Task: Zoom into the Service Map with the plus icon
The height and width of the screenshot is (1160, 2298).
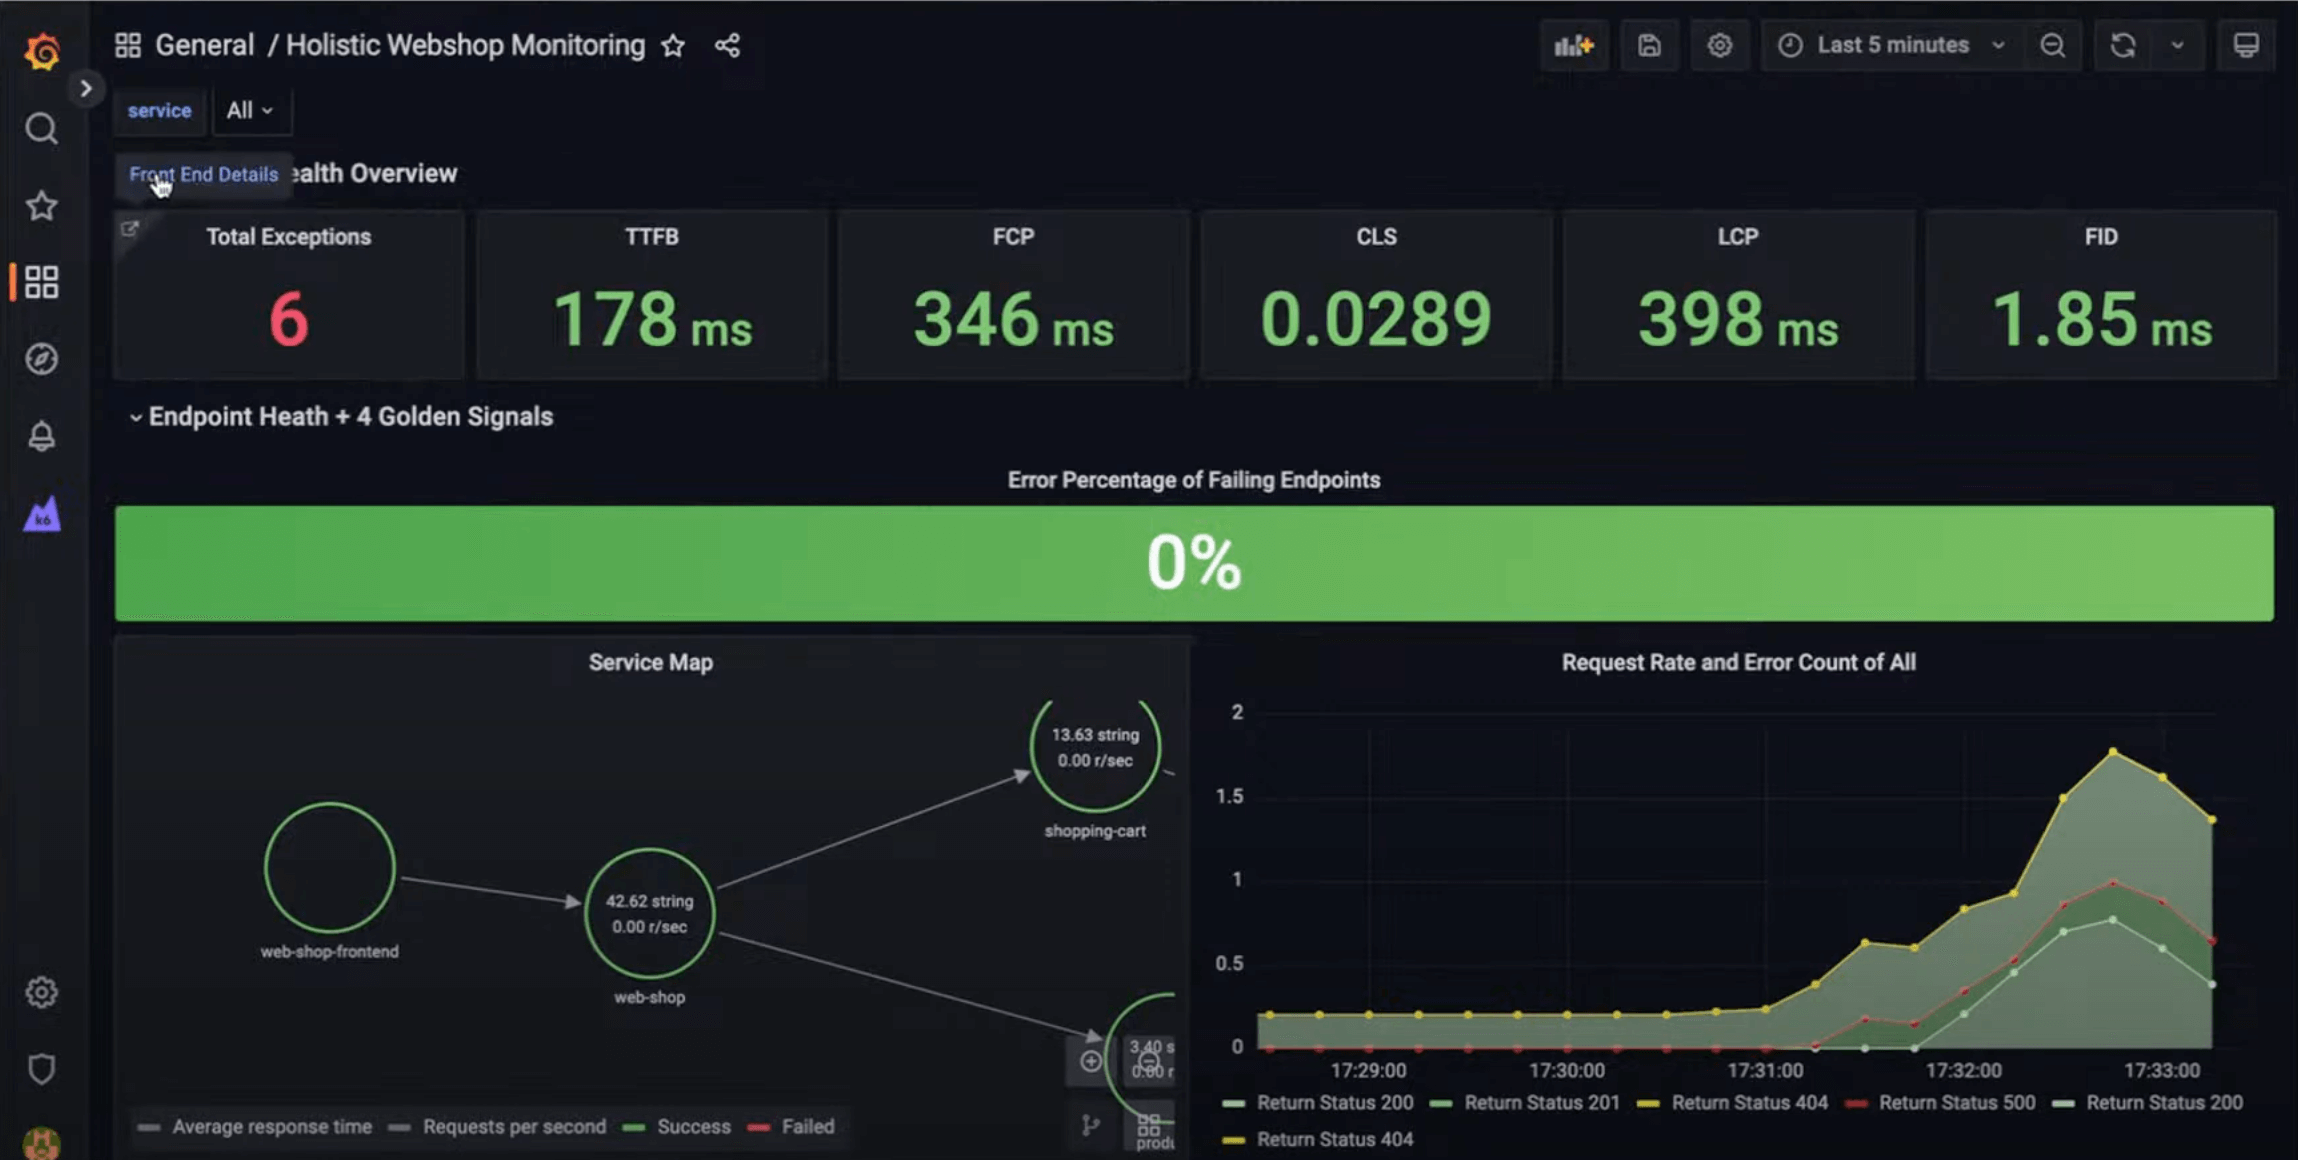Action: (1089, 1060)
